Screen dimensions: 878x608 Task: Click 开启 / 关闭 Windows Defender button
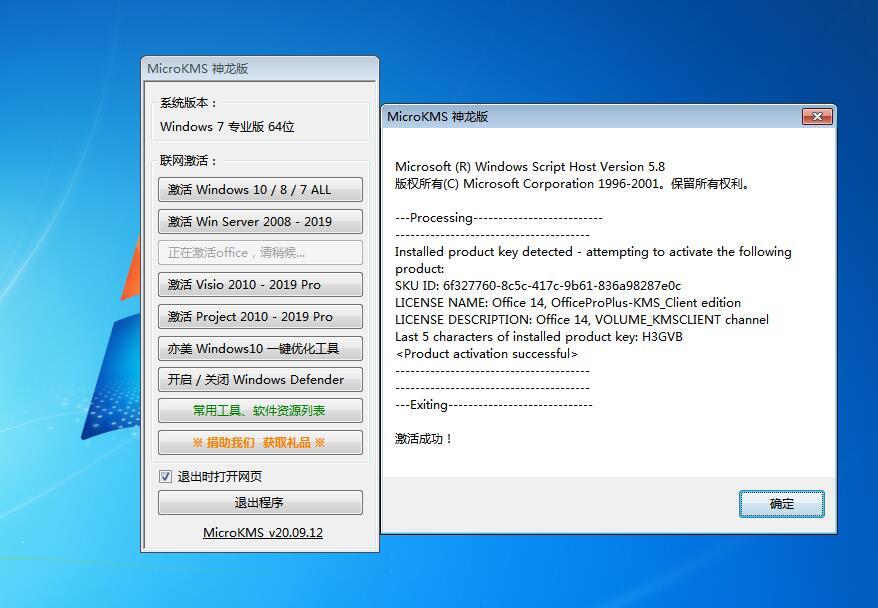[260, 380]
